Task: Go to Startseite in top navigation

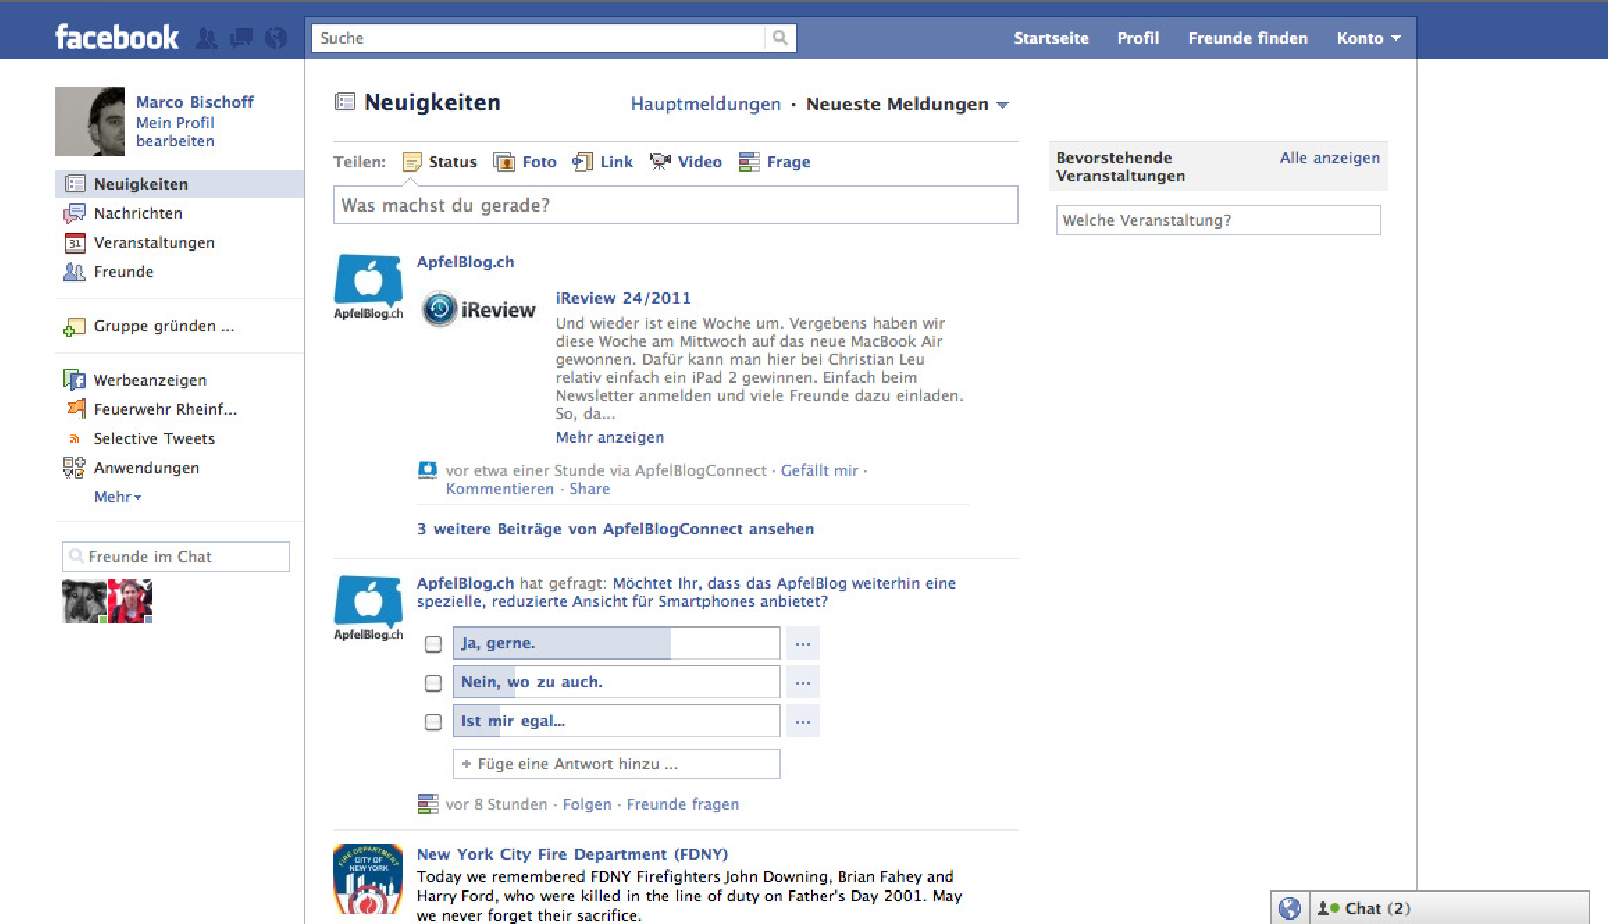Action: point(1050,38)
